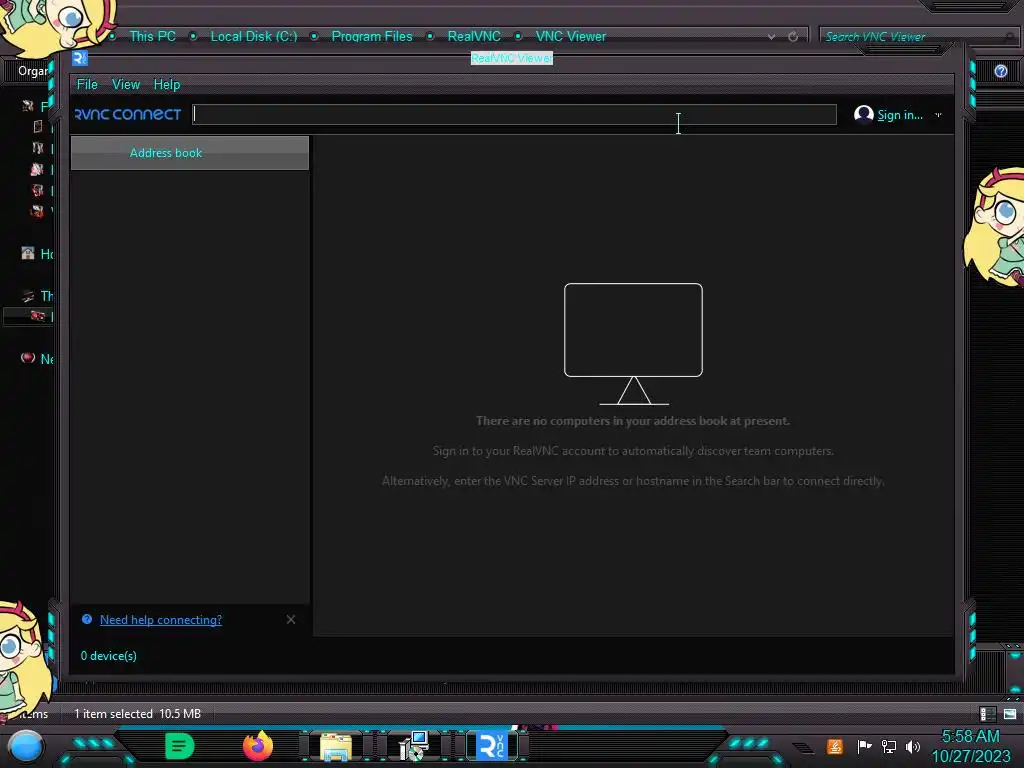Show hidden tray icons
The width and height of the screenshot is (1024, 768).
click(804, 747)
